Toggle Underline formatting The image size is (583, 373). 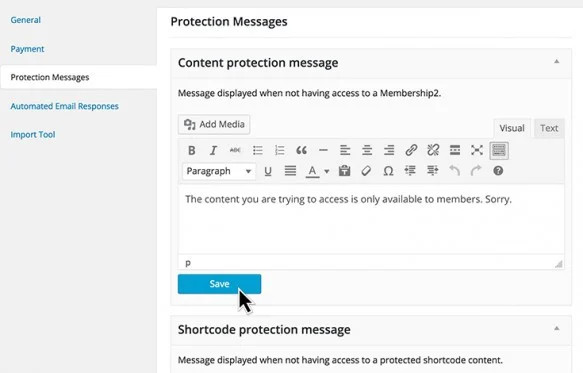tap(268, 171)
